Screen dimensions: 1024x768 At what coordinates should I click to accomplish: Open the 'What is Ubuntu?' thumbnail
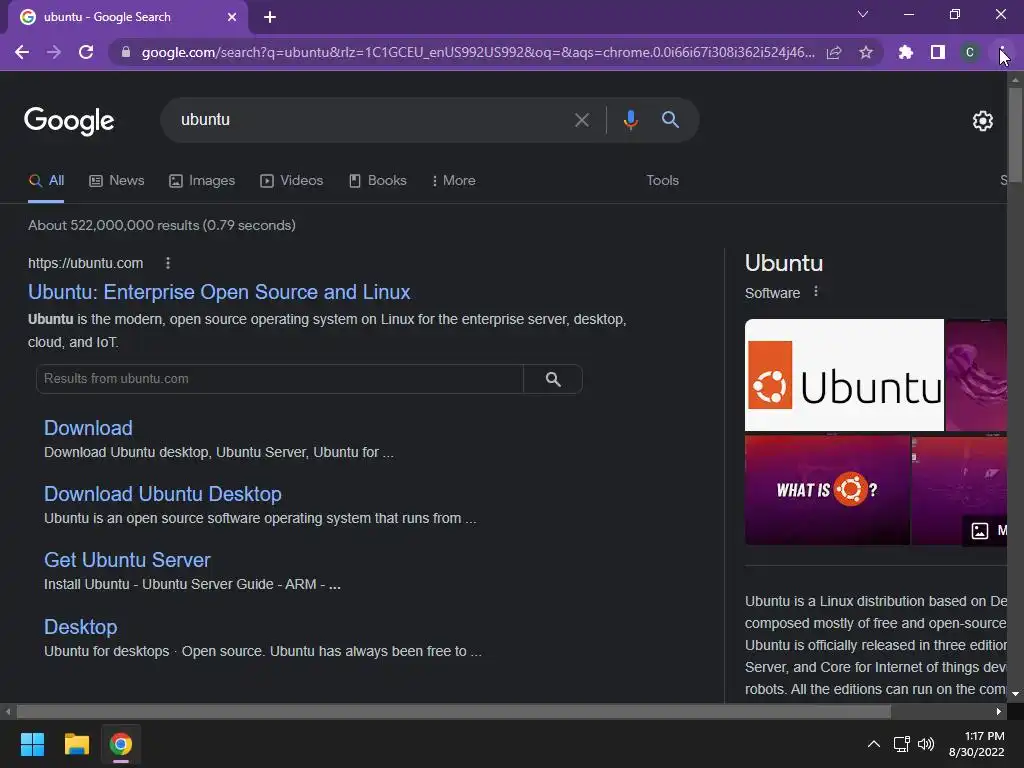click(x=827, y=490)
